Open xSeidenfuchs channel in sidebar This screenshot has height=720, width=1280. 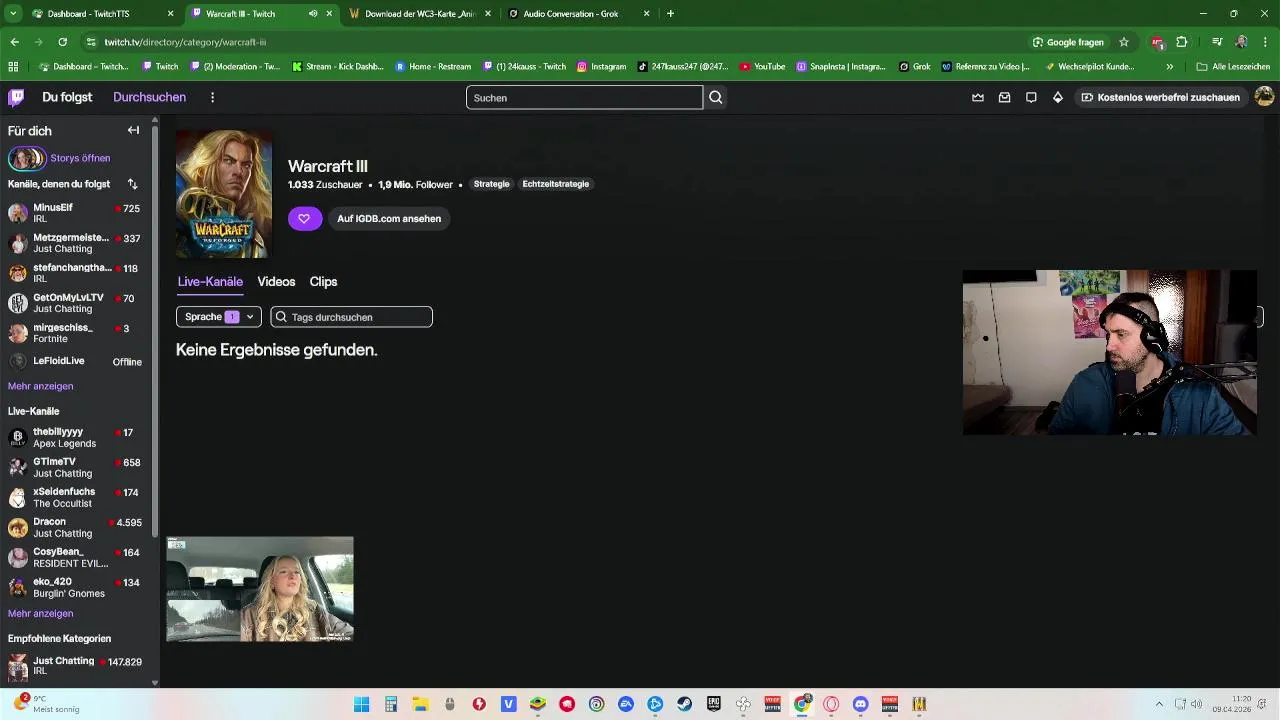coord(75,497)
